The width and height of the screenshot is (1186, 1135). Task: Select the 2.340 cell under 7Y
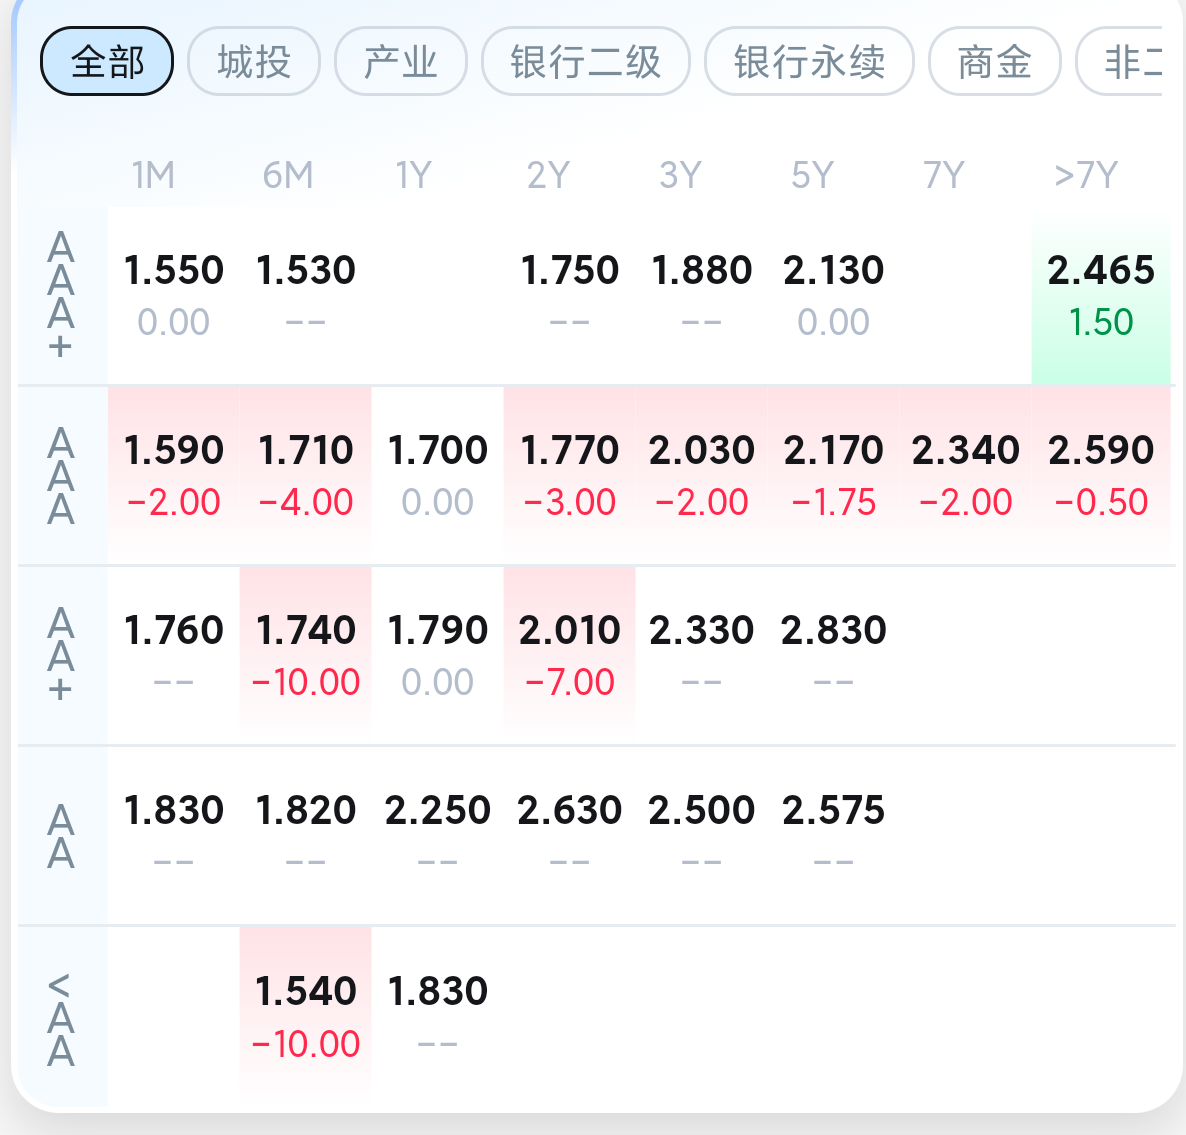click(x=966, y=475)
